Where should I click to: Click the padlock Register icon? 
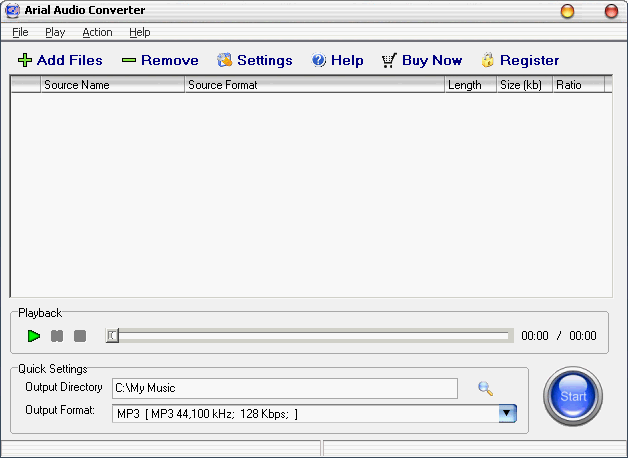(487, 60)
